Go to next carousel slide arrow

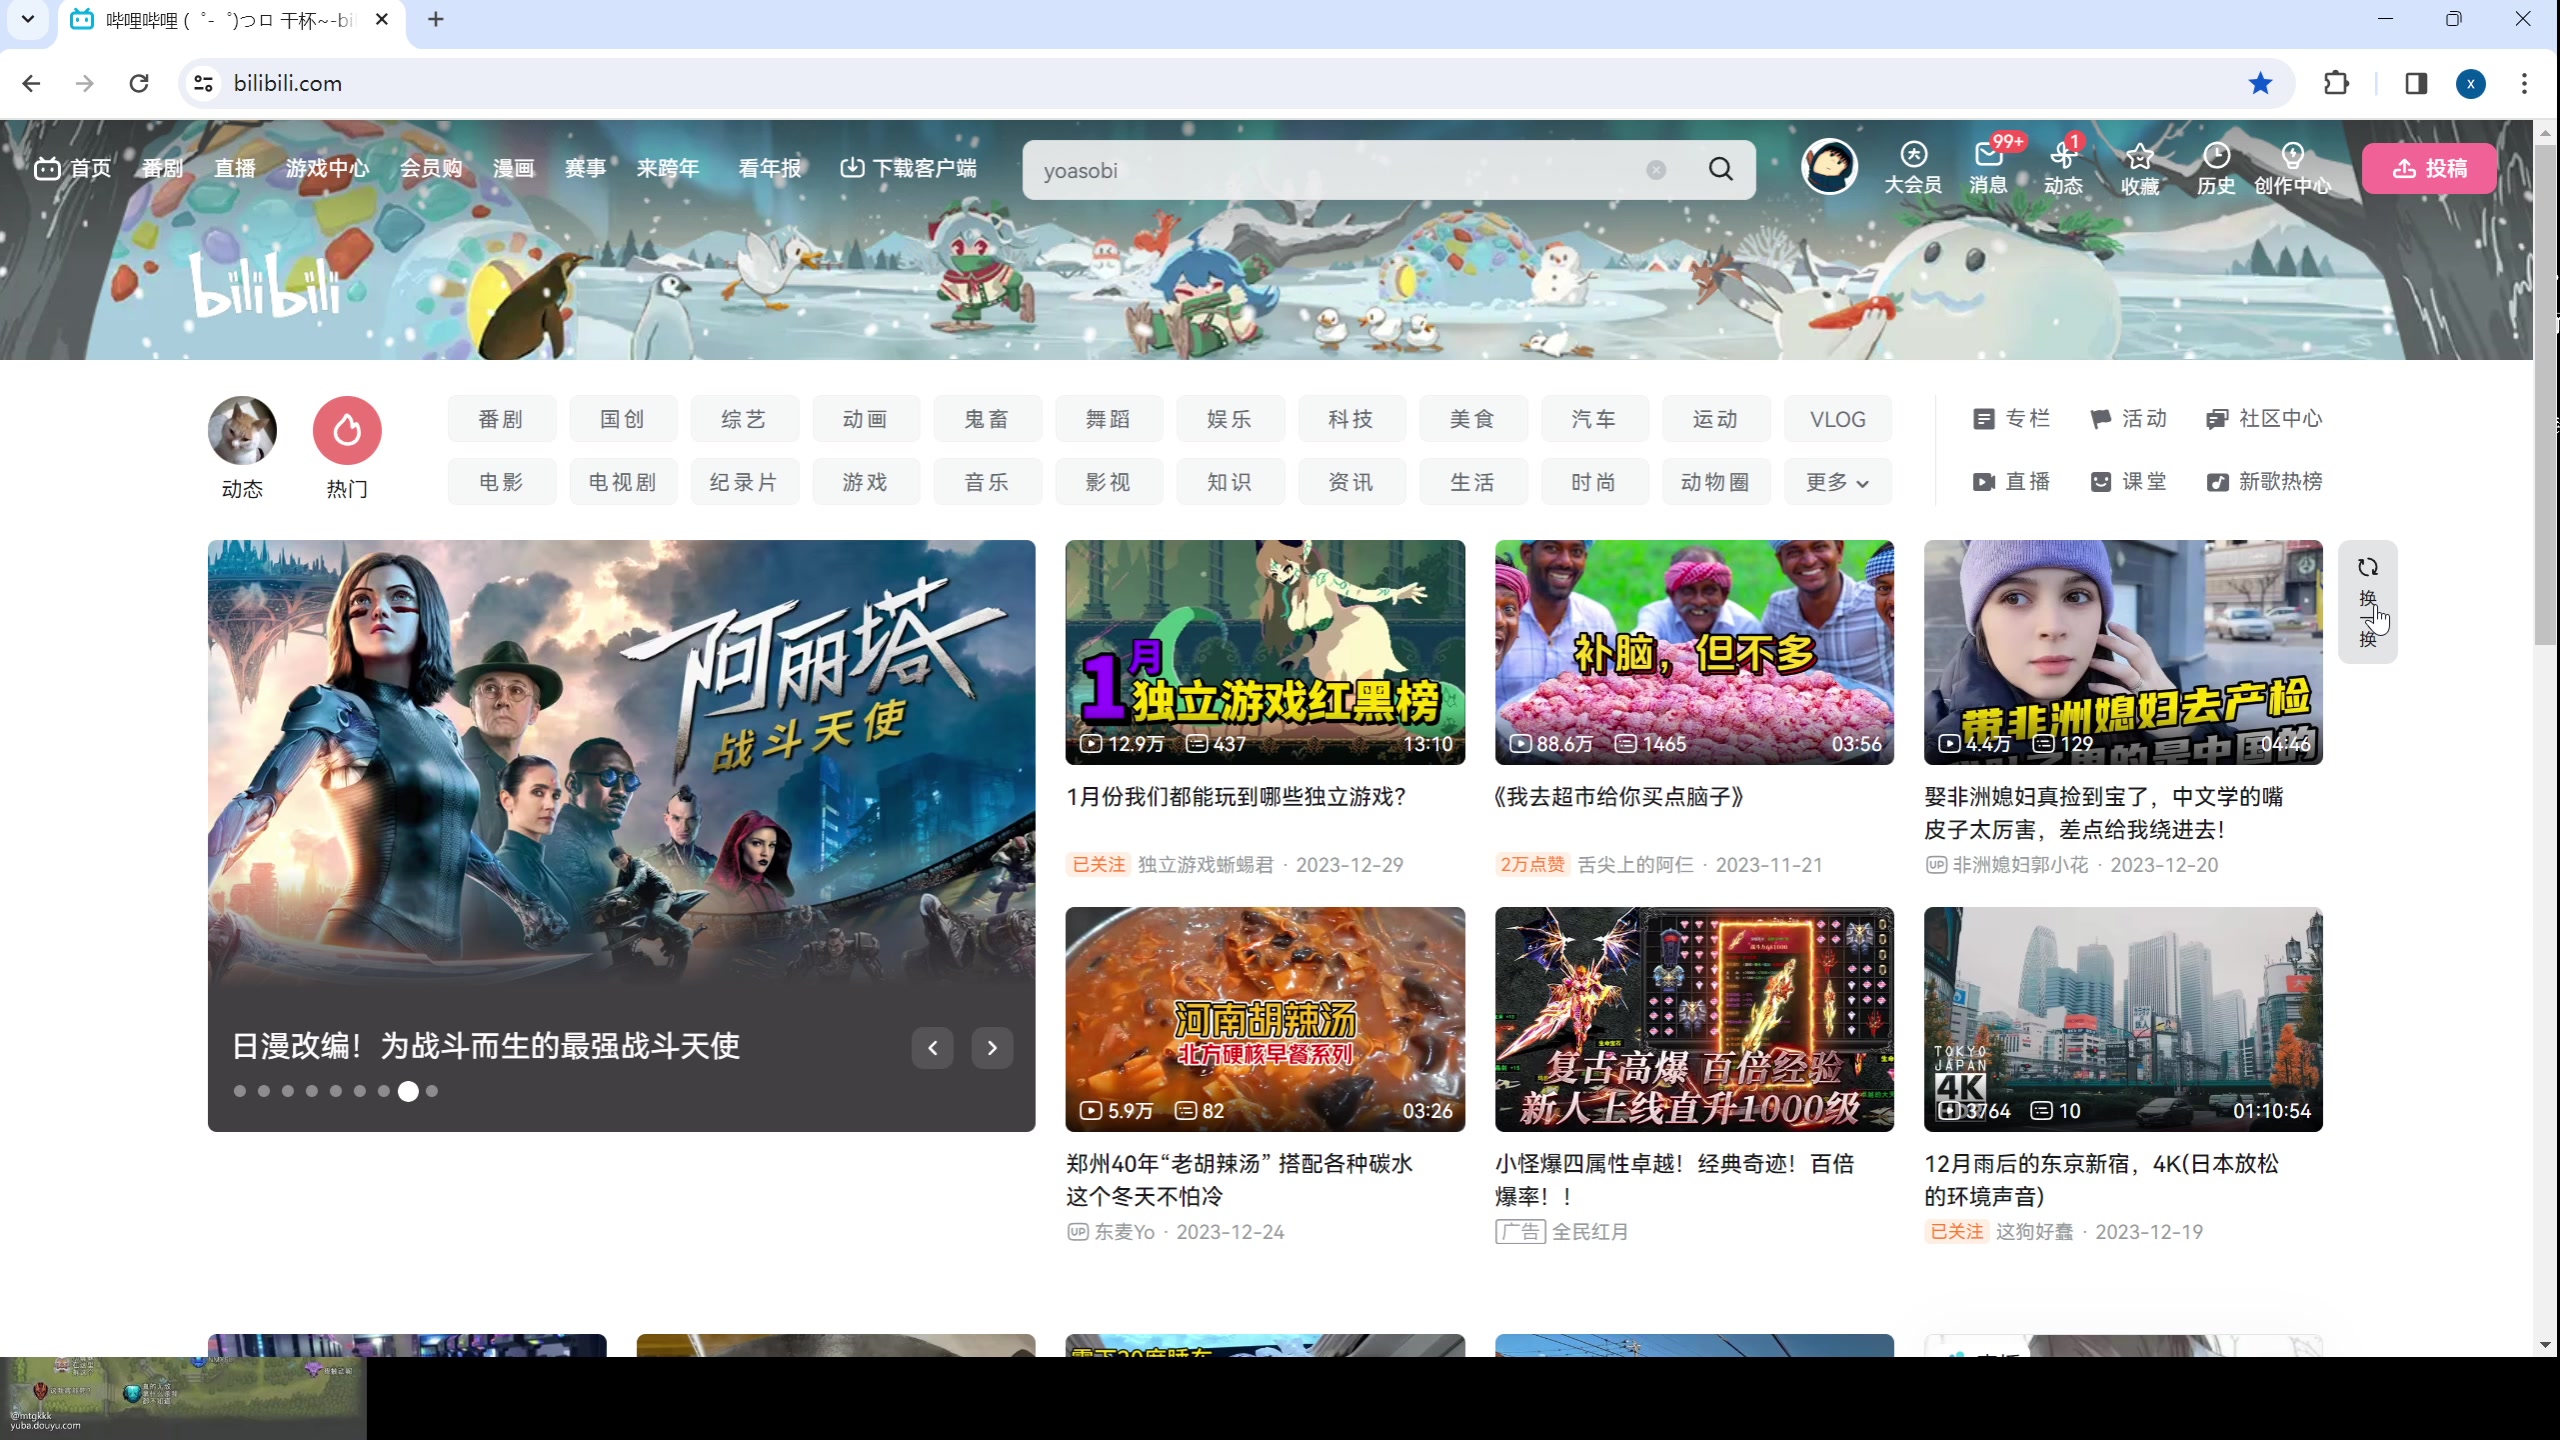(x=992, y=1047)
